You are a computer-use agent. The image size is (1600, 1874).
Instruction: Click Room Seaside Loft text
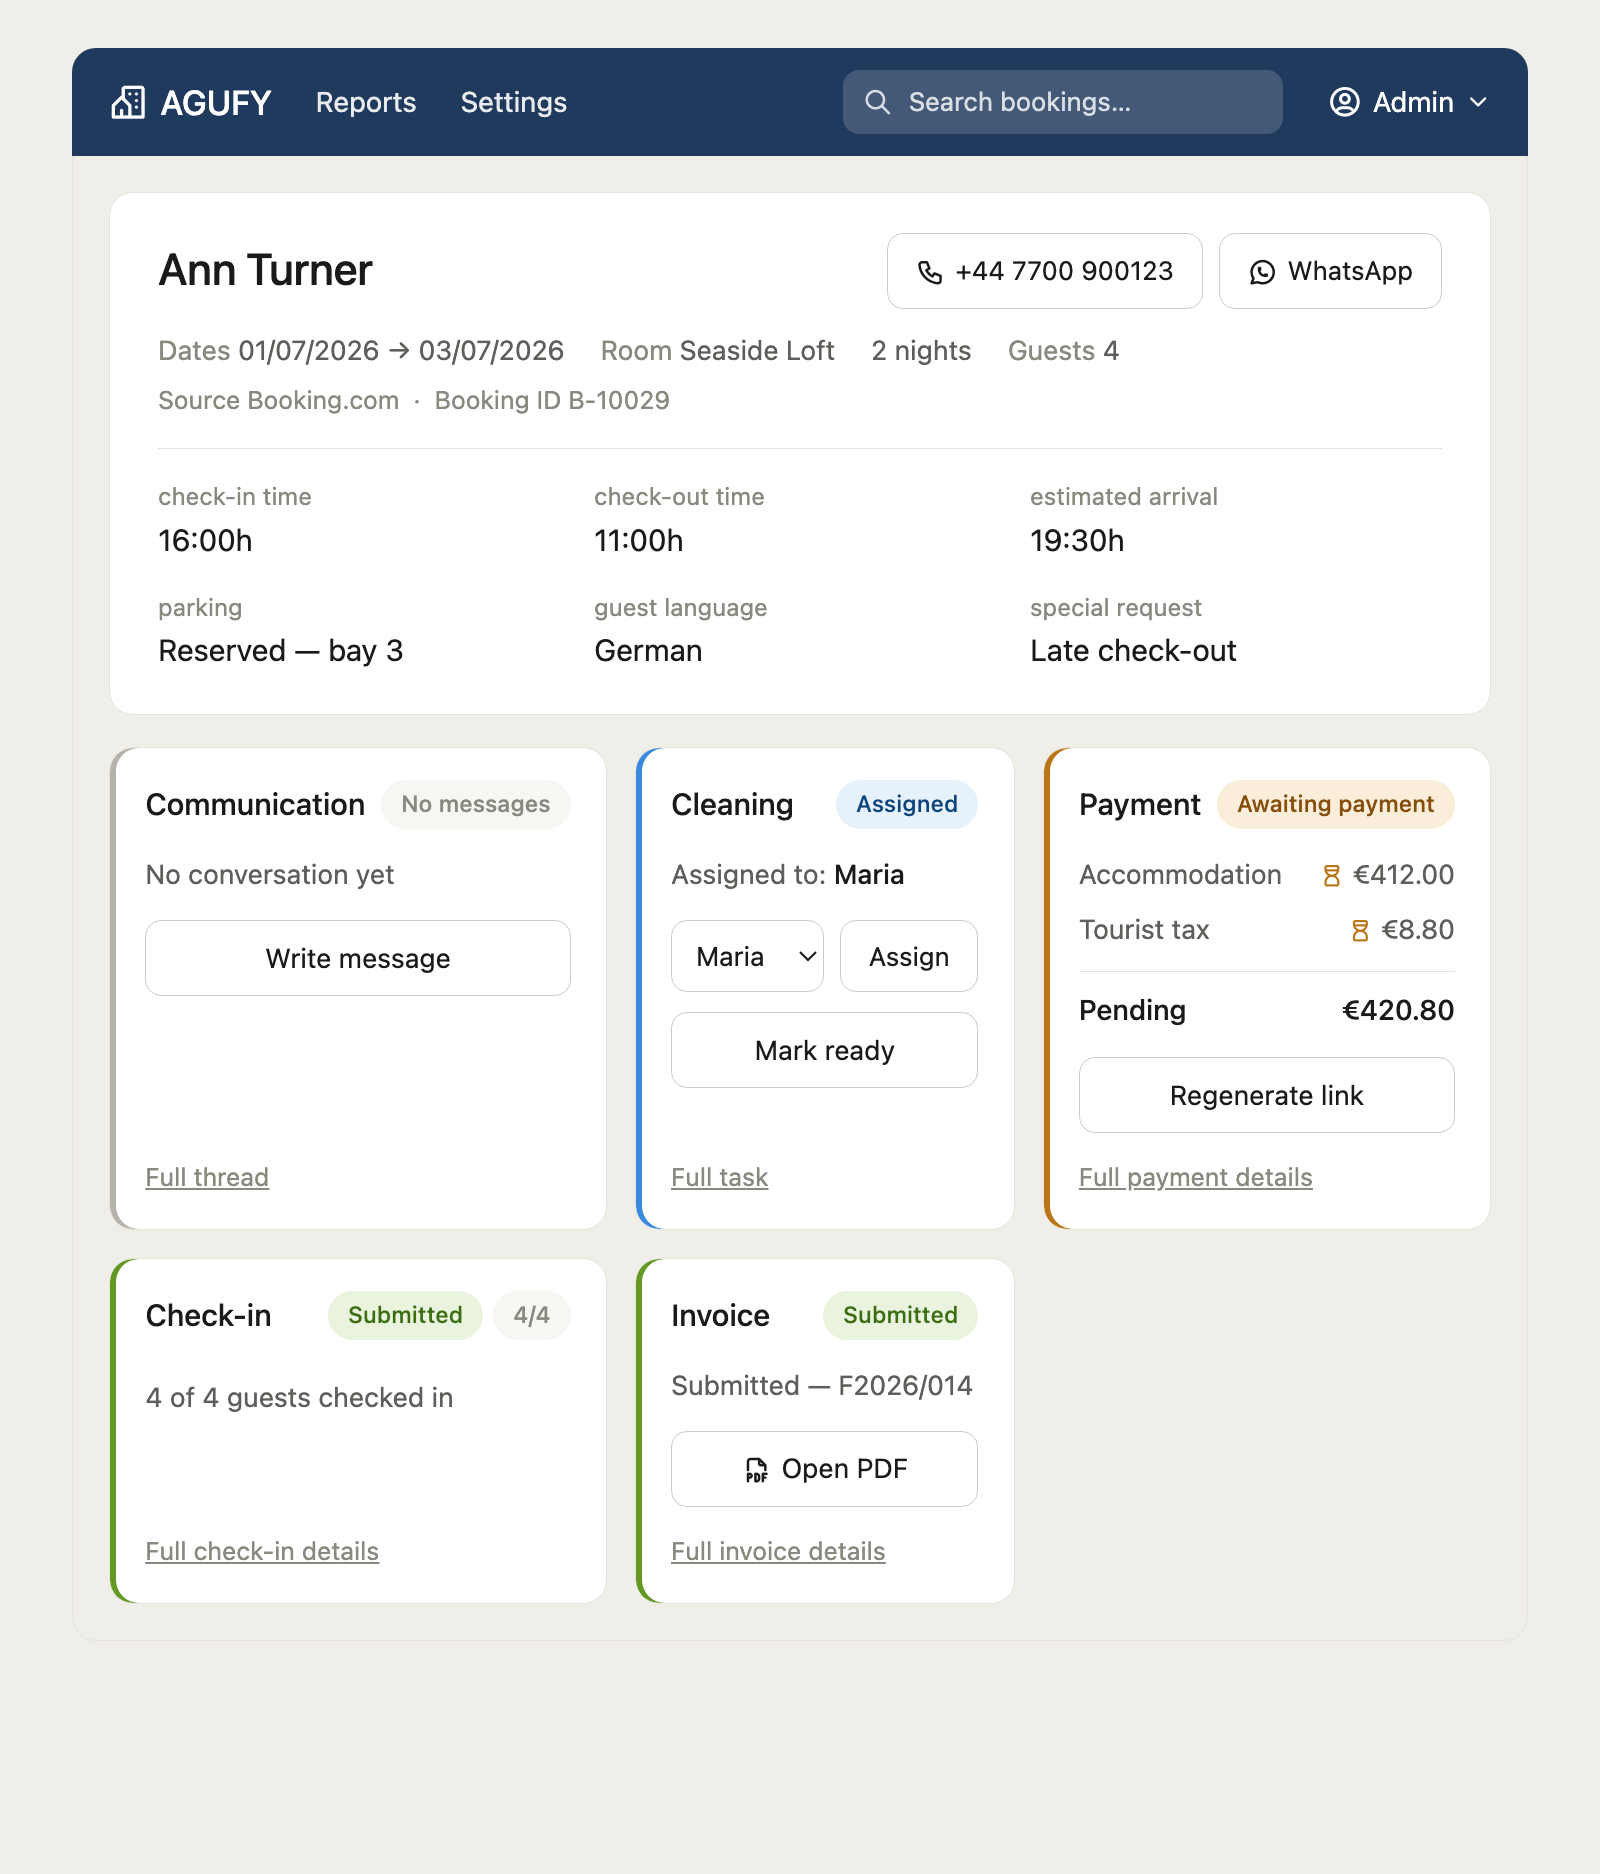(717, 351)
